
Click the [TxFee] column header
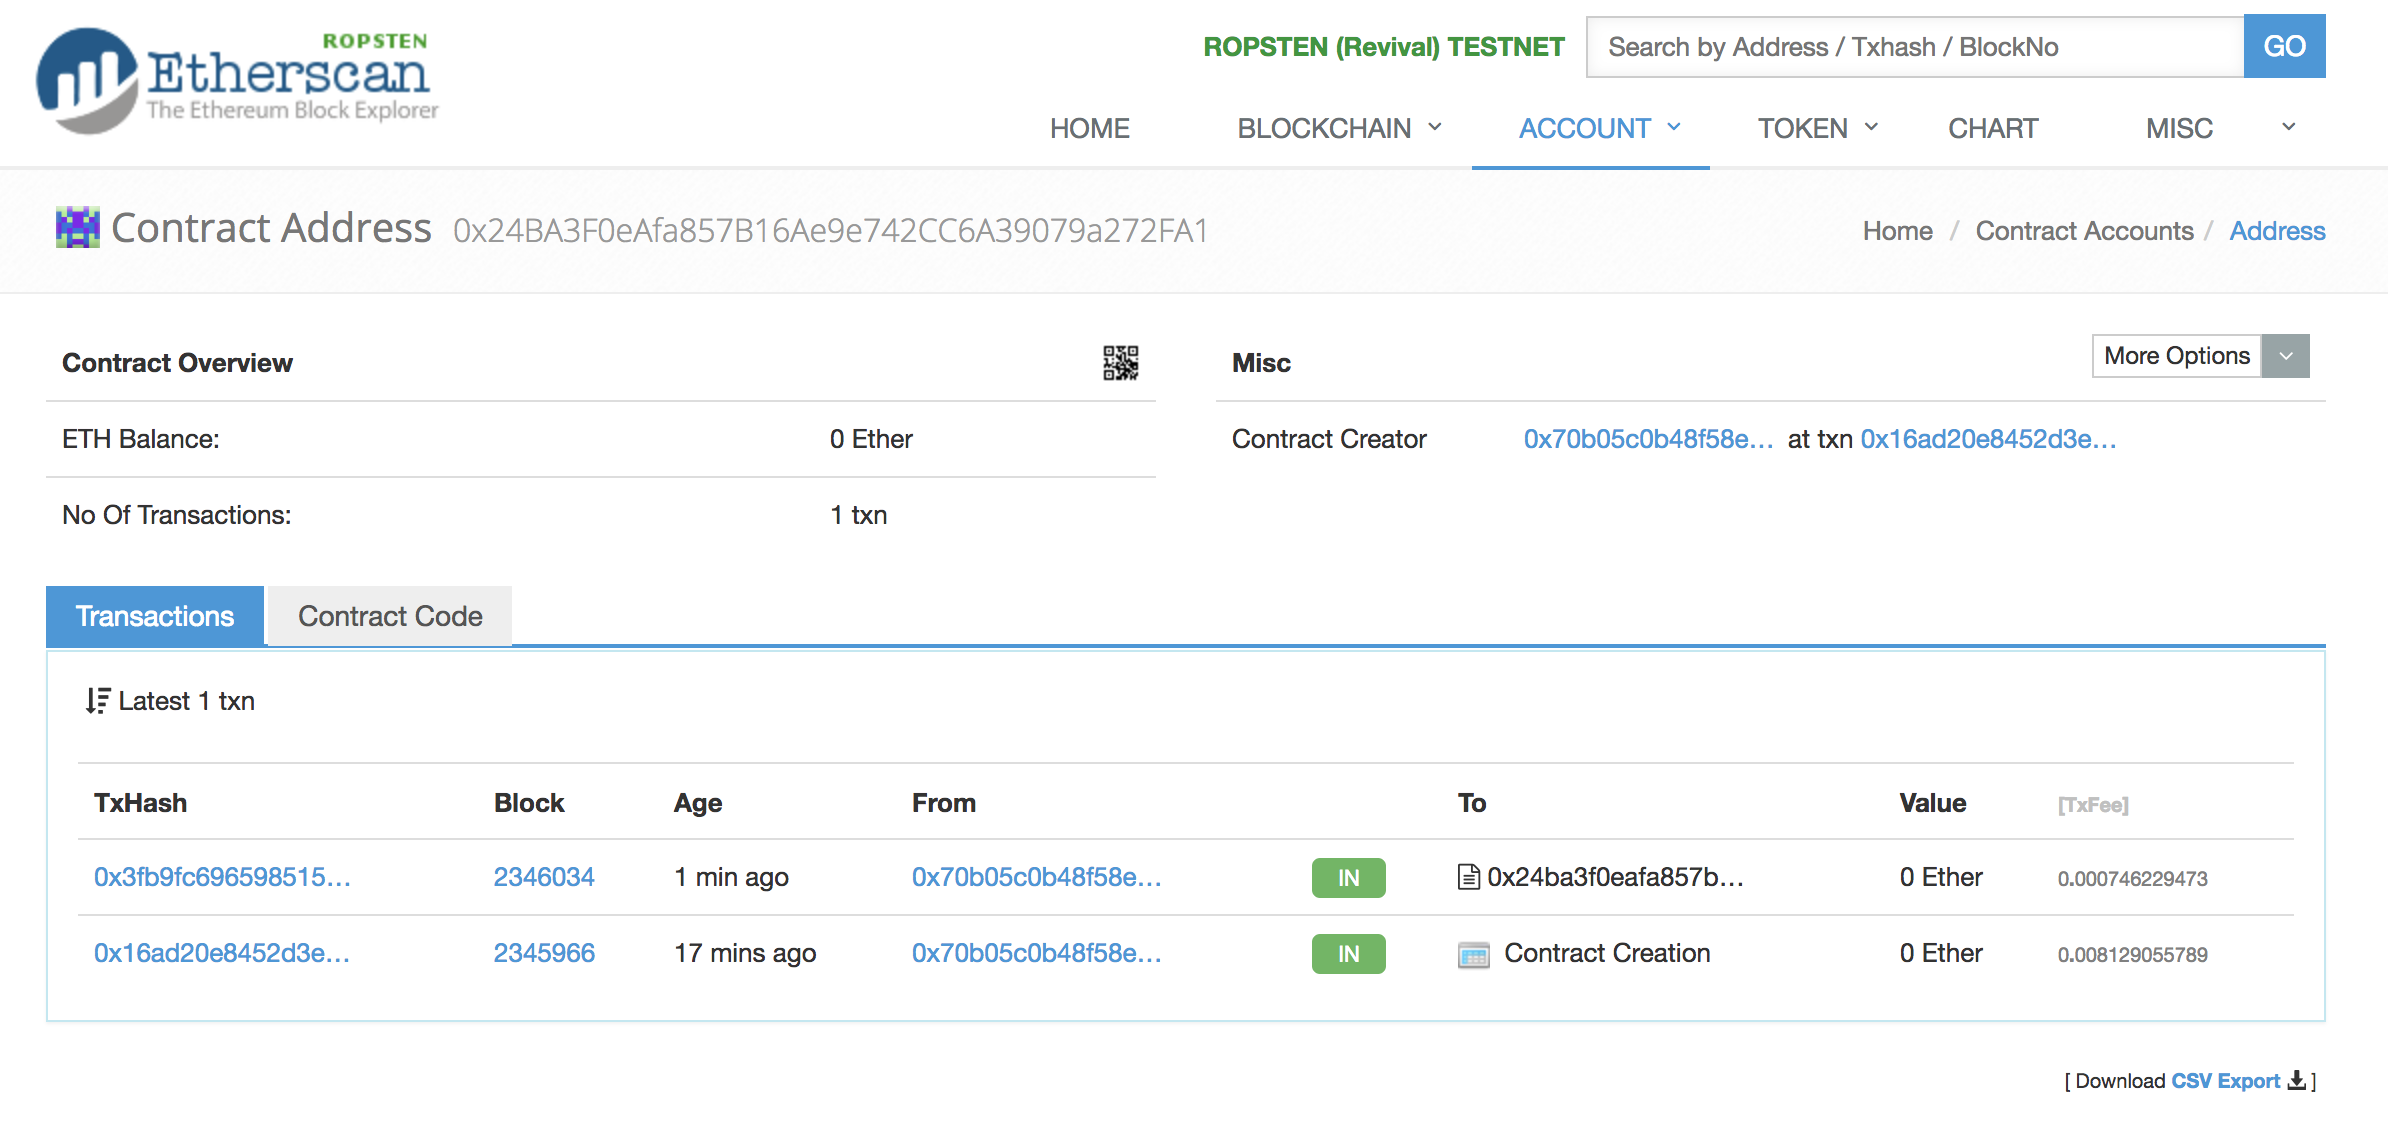pos(2093,805)
